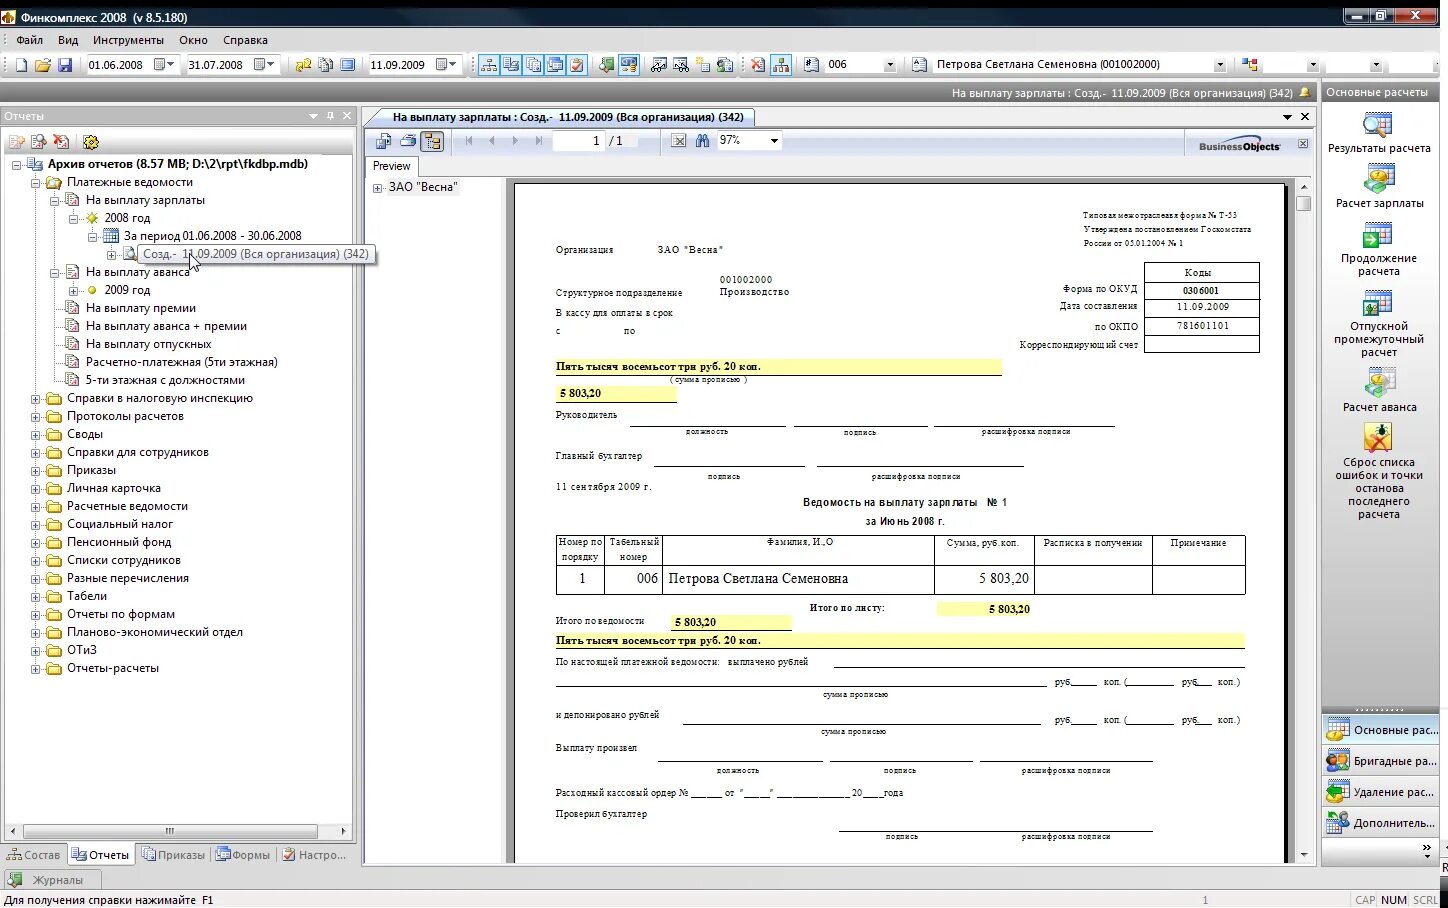Click the checklist clipboard toolbar icon
Screen dimensions: 1448x908
click(x=577, y=65)
